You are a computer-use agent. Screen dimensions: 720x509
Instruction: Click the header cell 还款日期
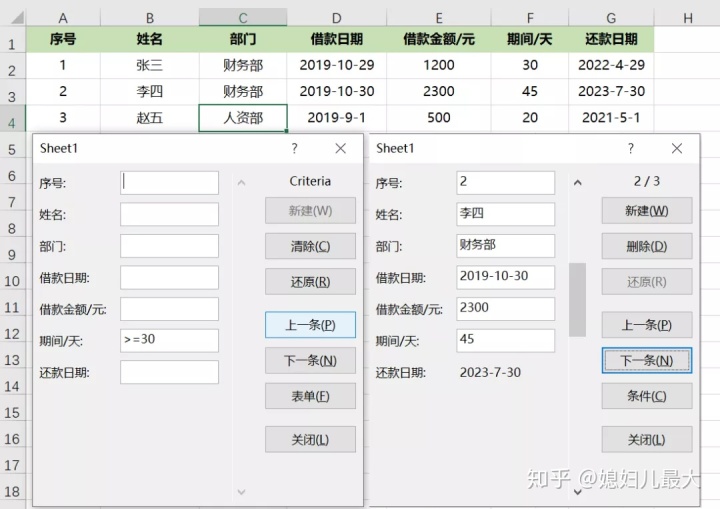coord(611,39)
